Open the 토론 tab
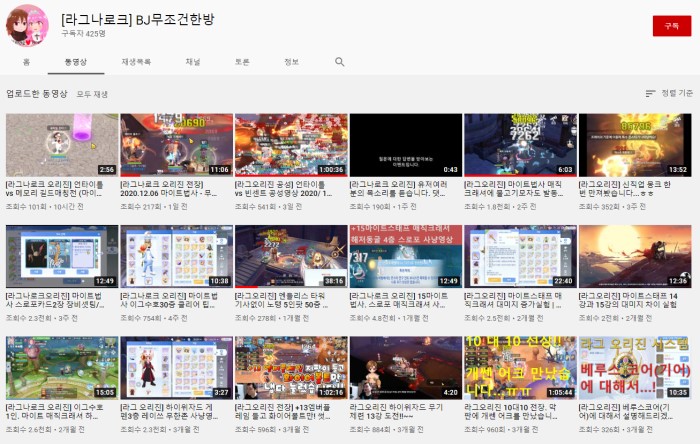 tap(242, 62)
